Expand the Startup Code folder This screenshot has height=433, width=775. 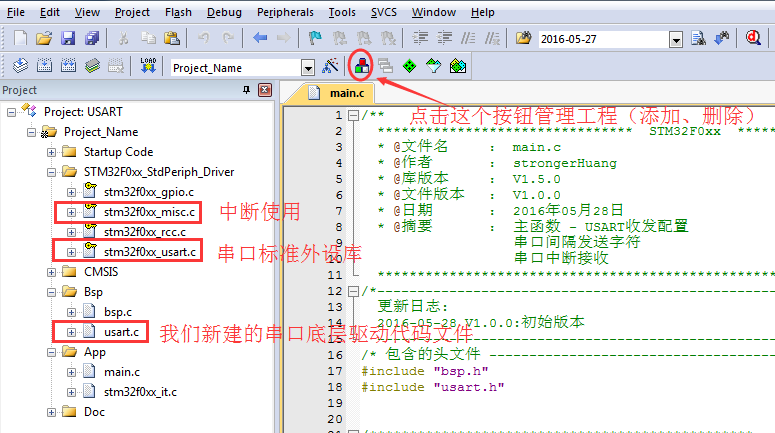coord(51,152)
